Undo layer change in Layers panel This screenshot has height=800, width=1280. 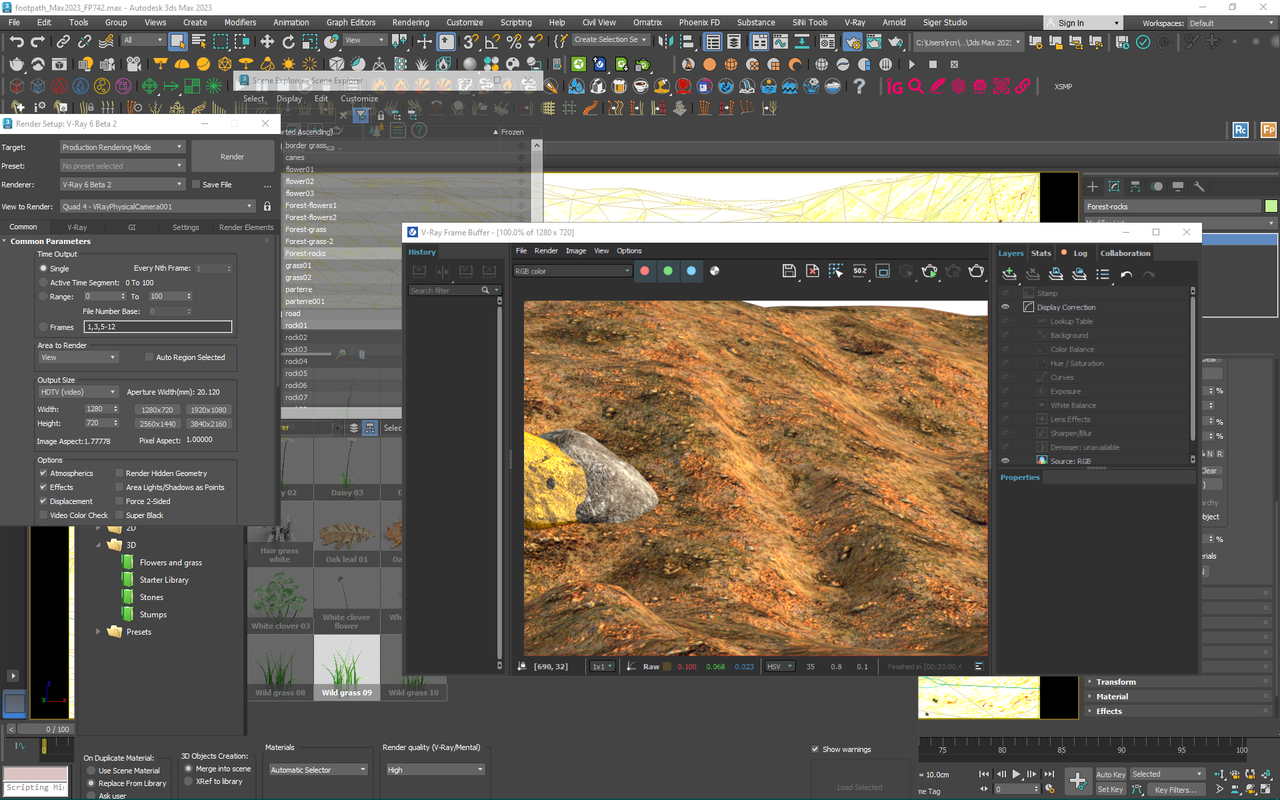coord(1126,274)
